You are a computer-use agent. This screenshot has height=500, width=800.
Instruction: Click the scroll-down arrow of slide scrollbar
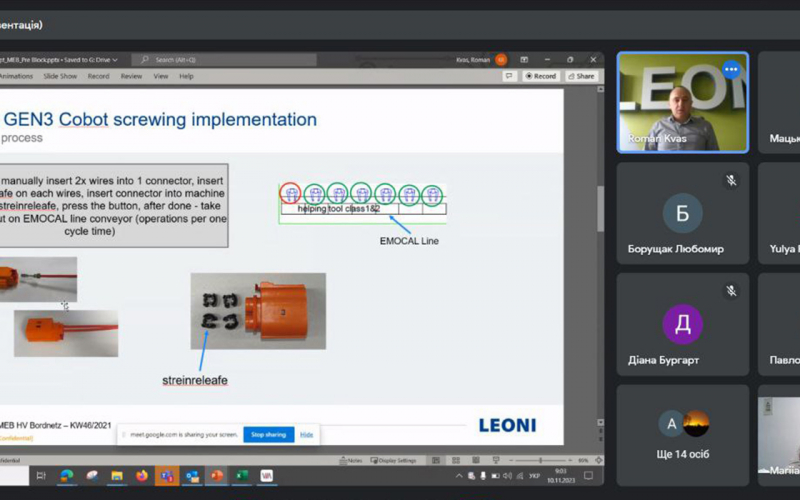pos(601,422)
